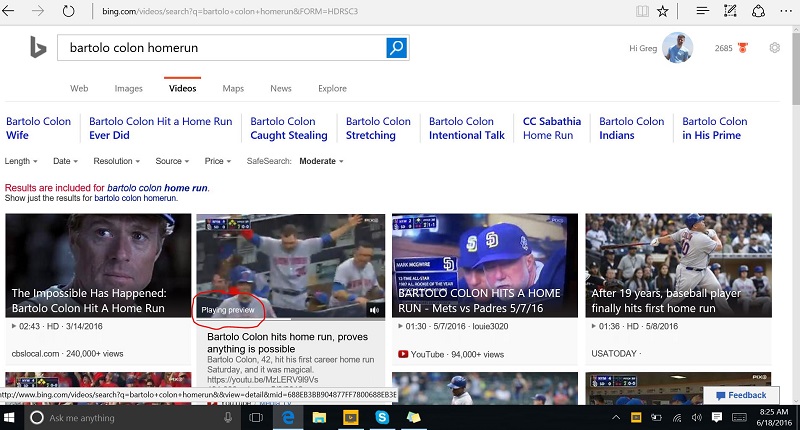800x430 pixels.
Task: Click Cortana Ask me anything box
Action: (x=122, y=418)
